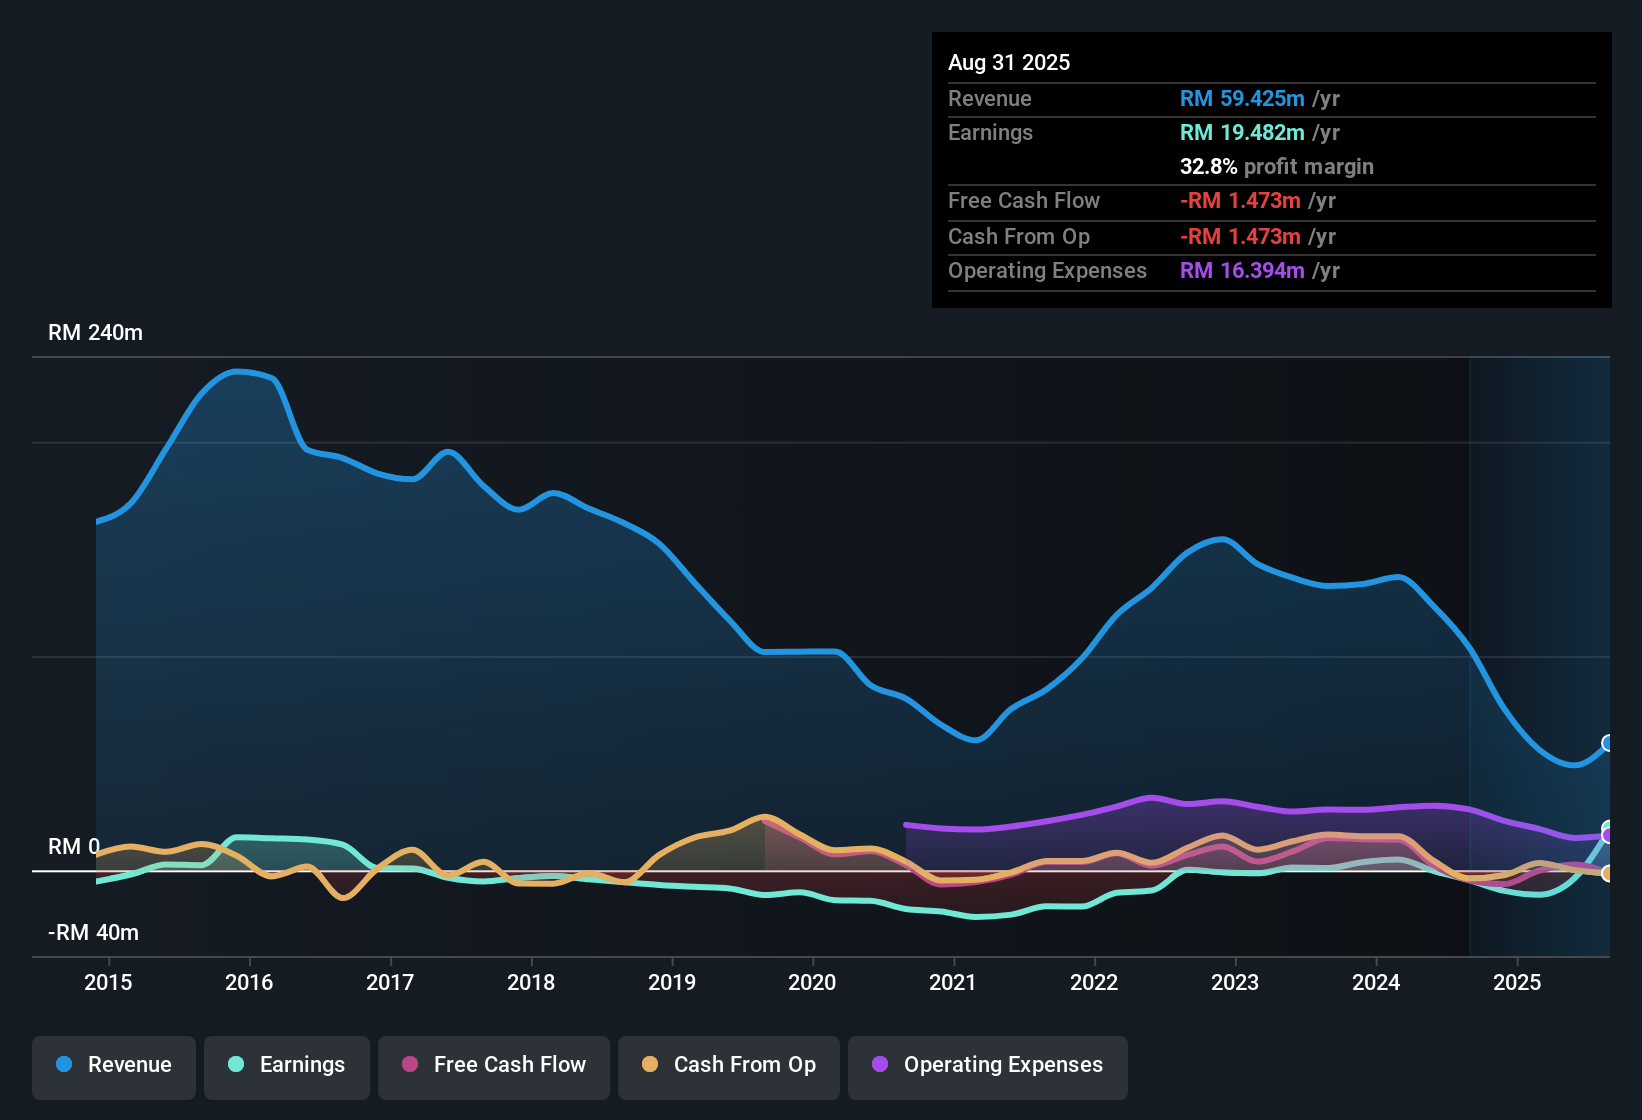
Task: Expand the Cash From Op legend item
Action: click(728, 1067)
